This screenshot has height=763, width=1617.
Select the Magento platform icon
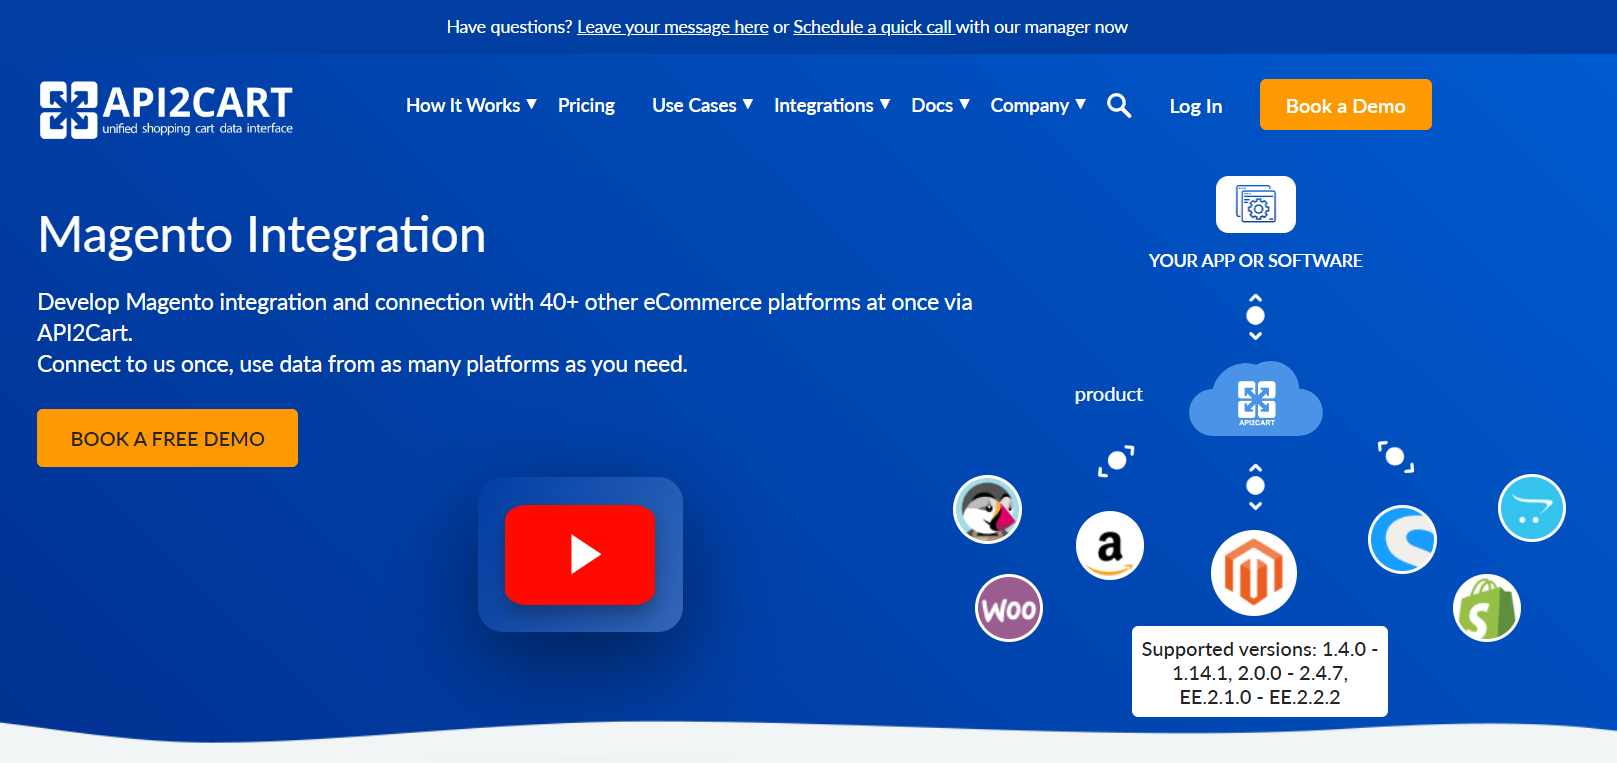(1254, 573)
